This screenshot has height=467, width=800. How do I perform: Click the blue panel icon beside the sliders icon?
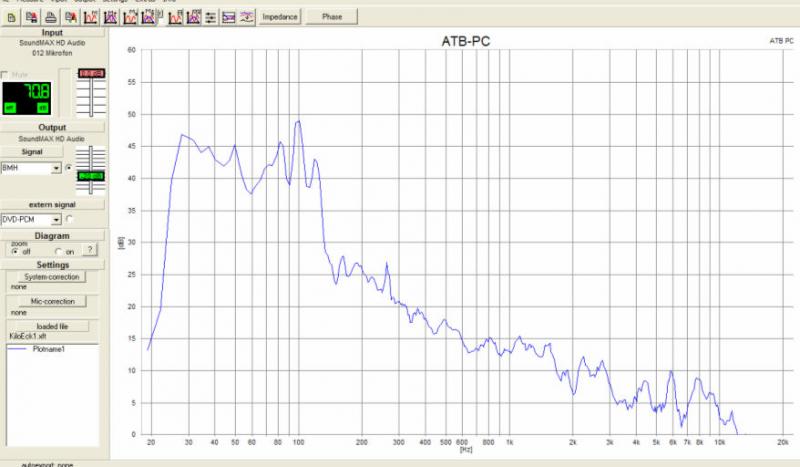coord(229,17)
